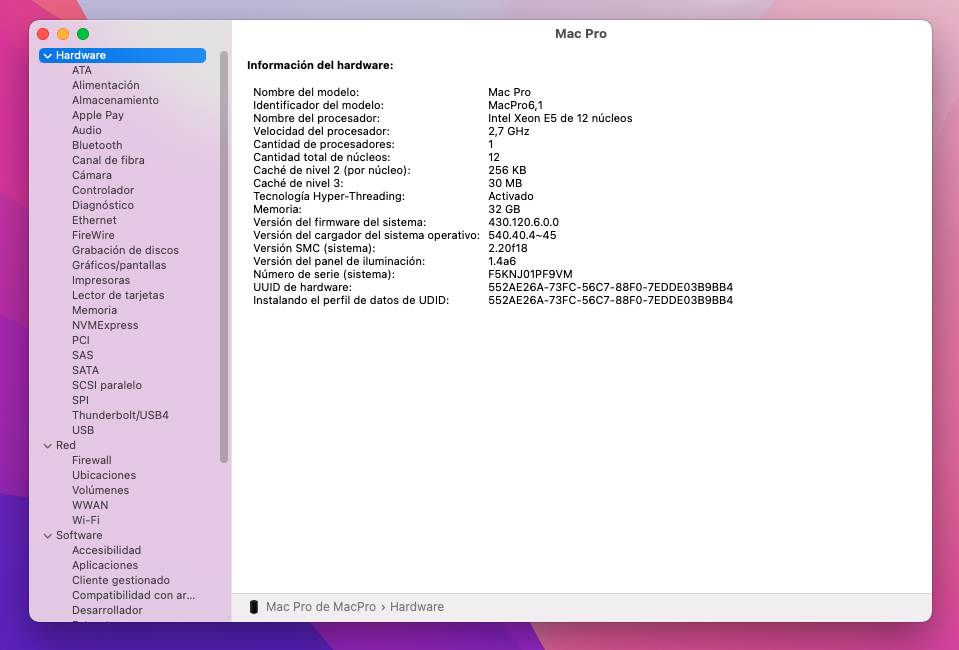This screenshot has height=650, width=959.
Task: Open Desarrollador in the sidebar
Action: click(107, 610)
